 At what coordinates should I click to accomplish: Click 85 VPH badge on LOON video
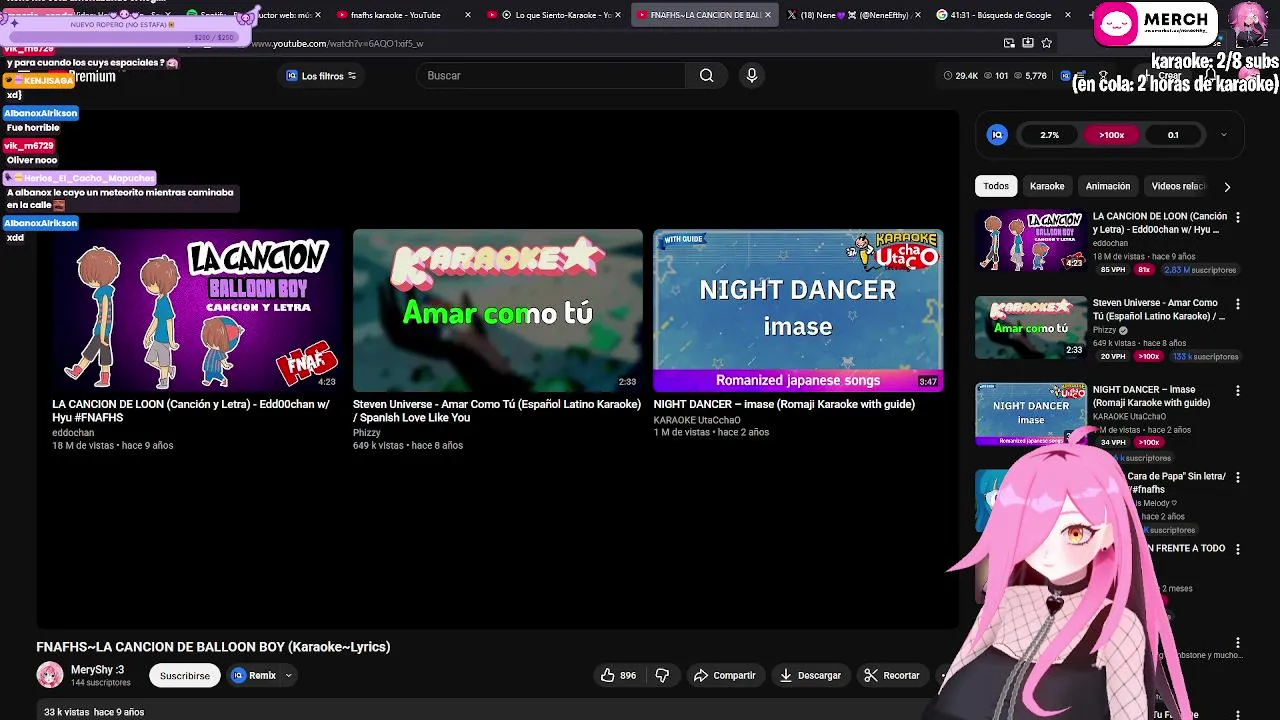(x=1113, y=270)
